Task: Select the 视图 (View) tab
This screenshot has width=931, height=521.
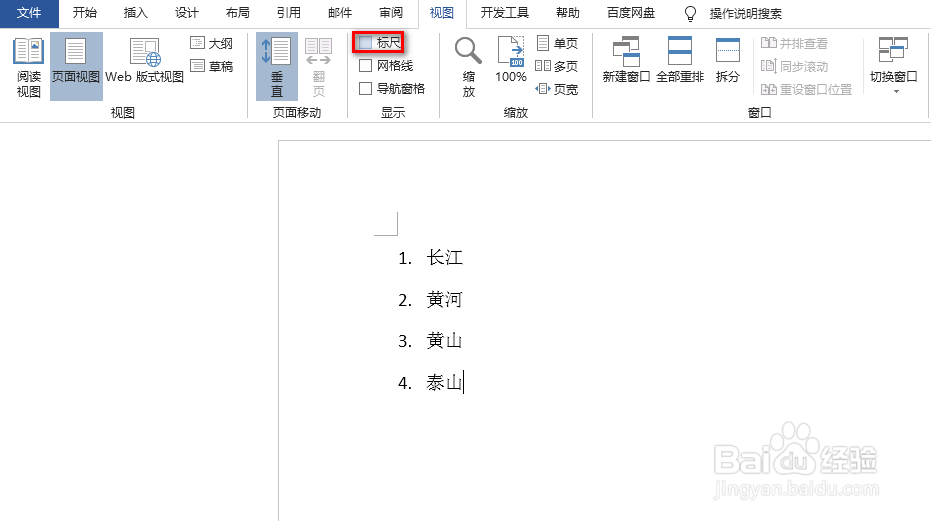Action: click(442, 13)
